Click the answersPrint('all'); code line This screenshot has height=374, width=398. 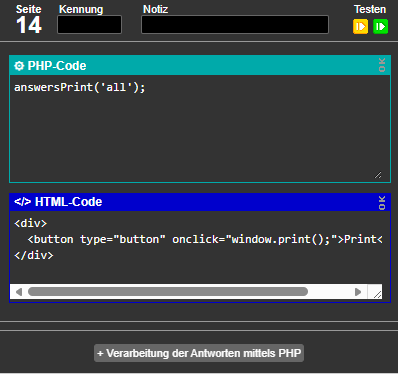(80, 87)
